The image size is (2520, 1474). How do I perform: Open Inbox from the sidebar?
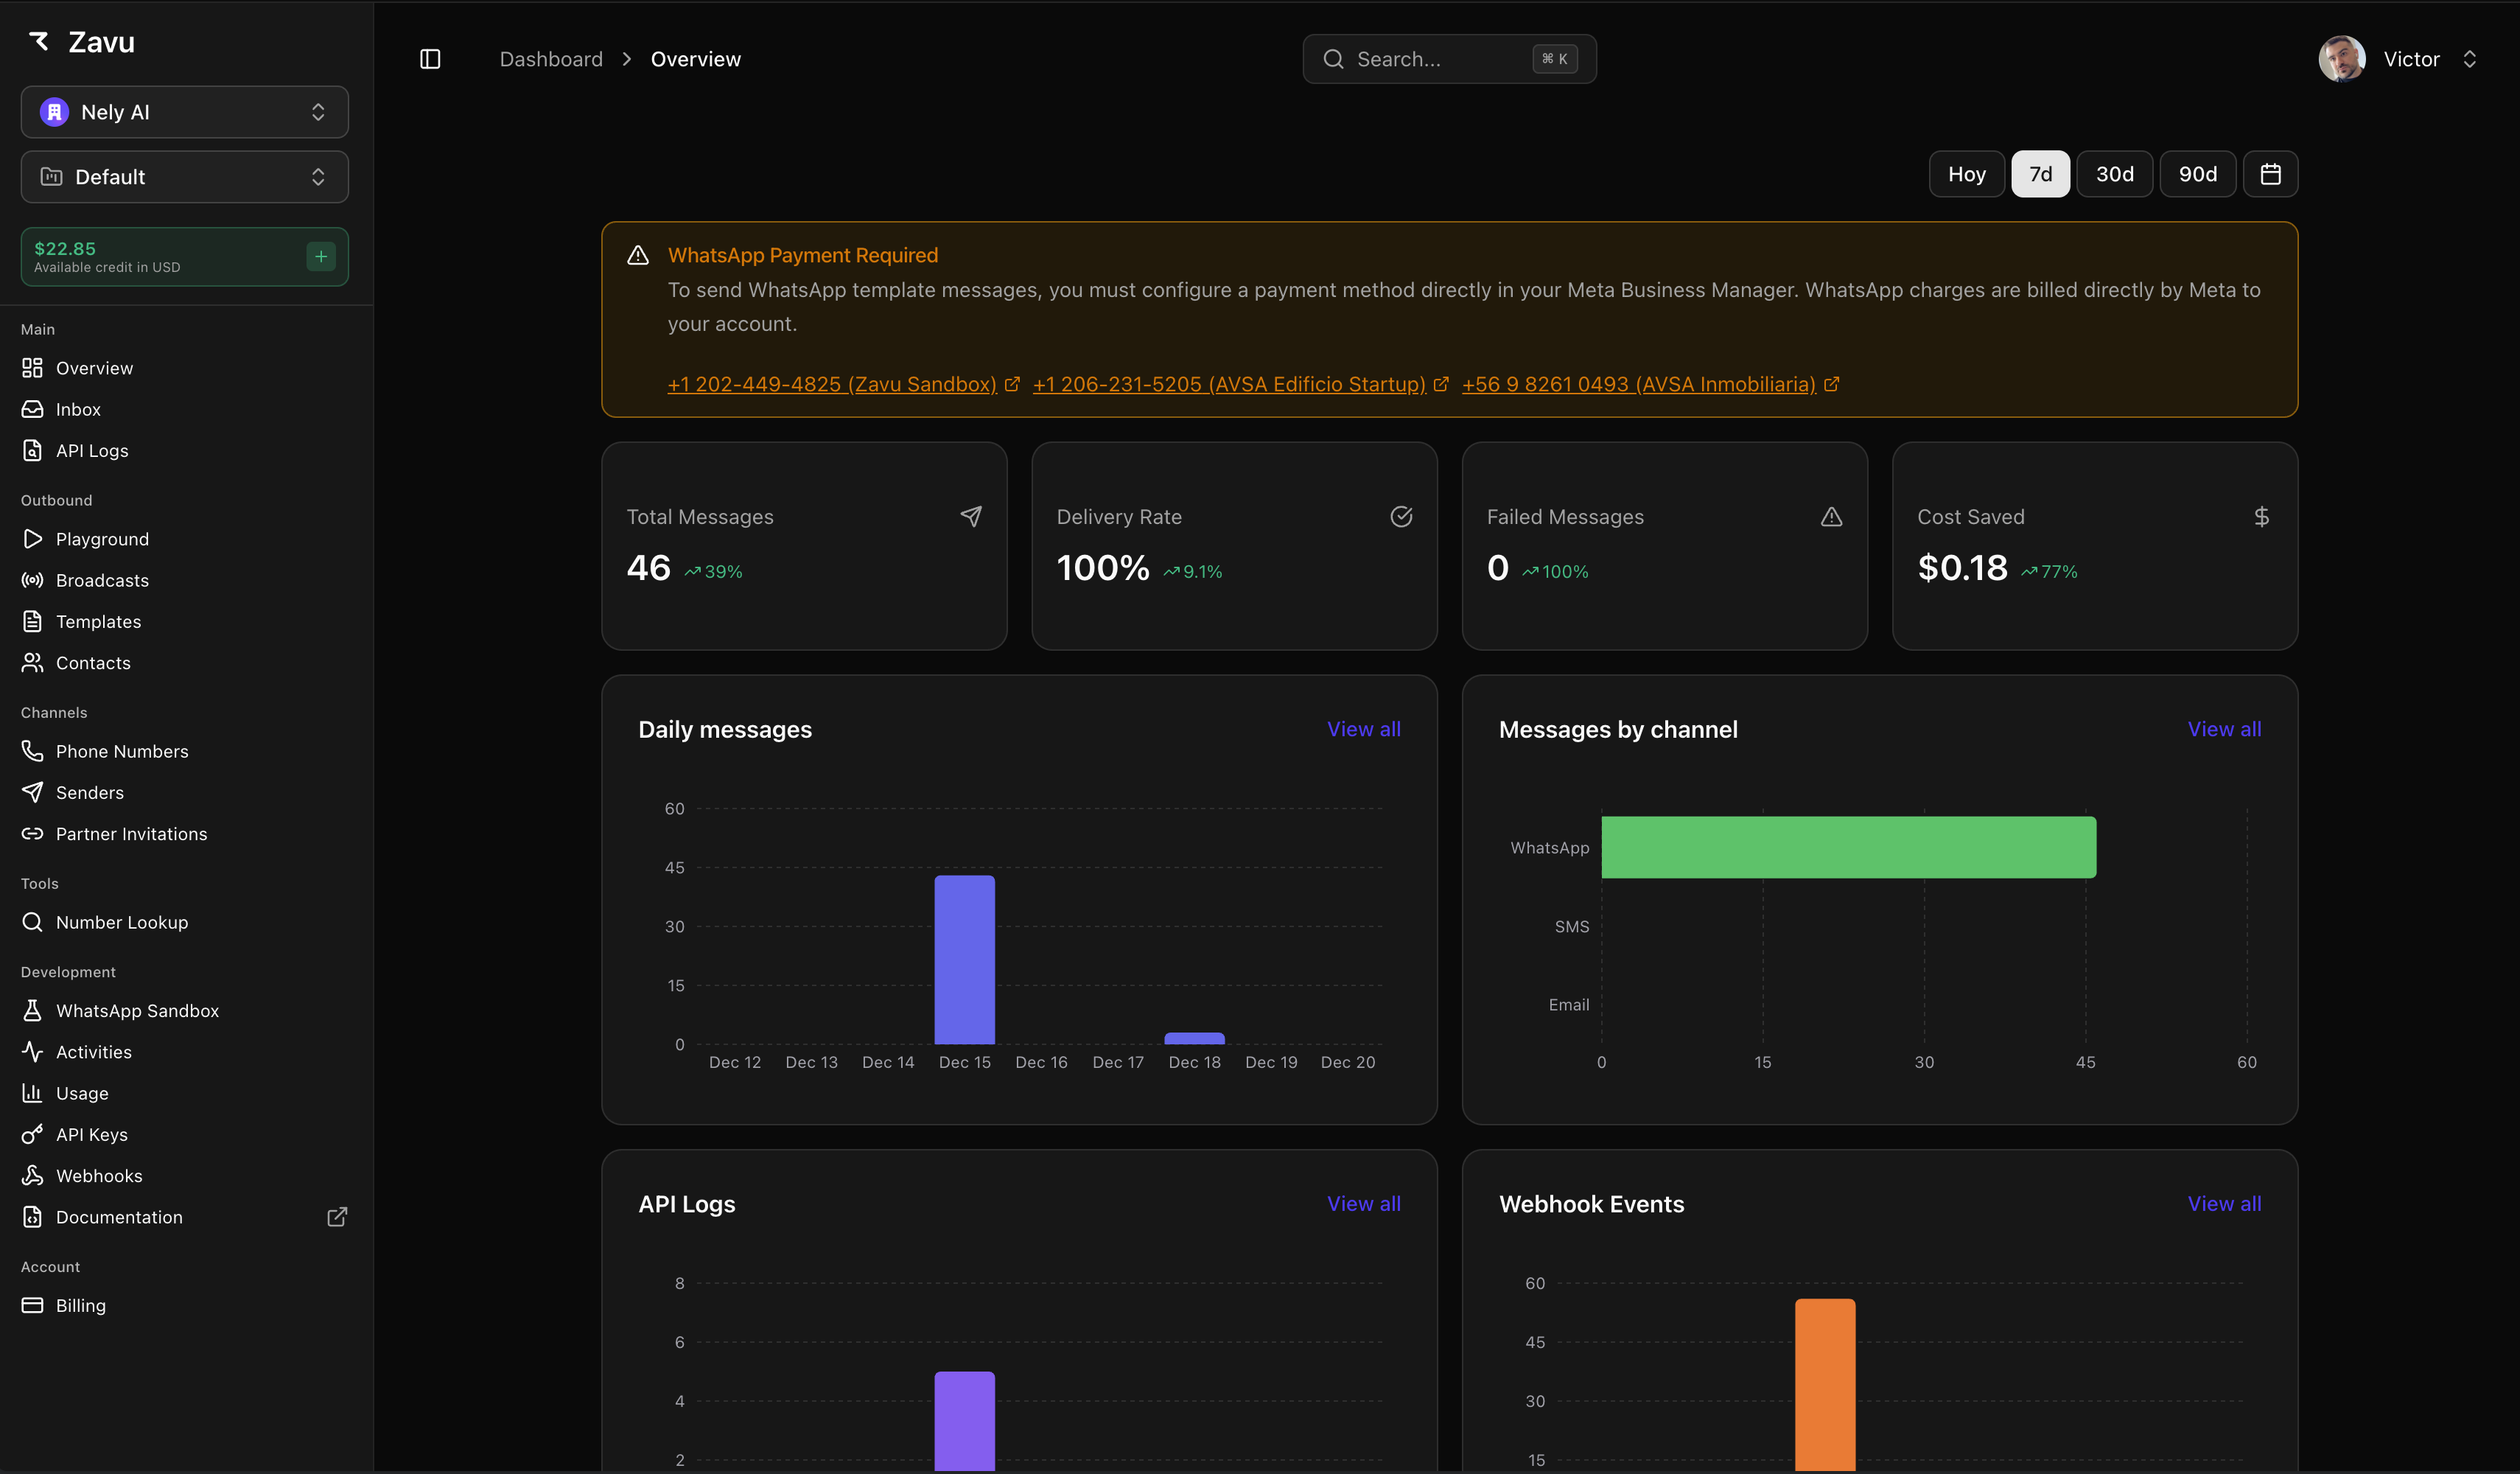[78, 409]
